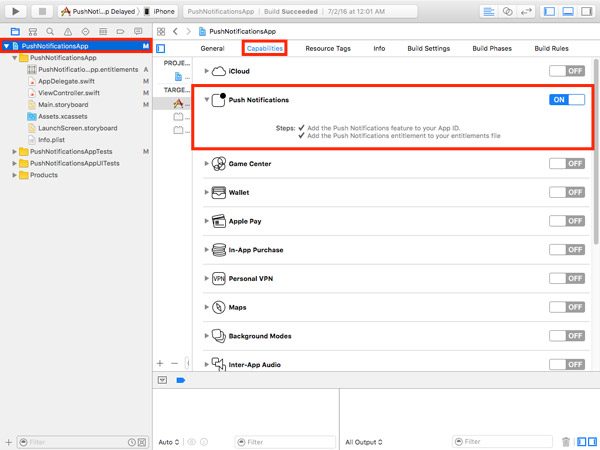
Task: Switch to the Build Phases tab
Action: 492,49
